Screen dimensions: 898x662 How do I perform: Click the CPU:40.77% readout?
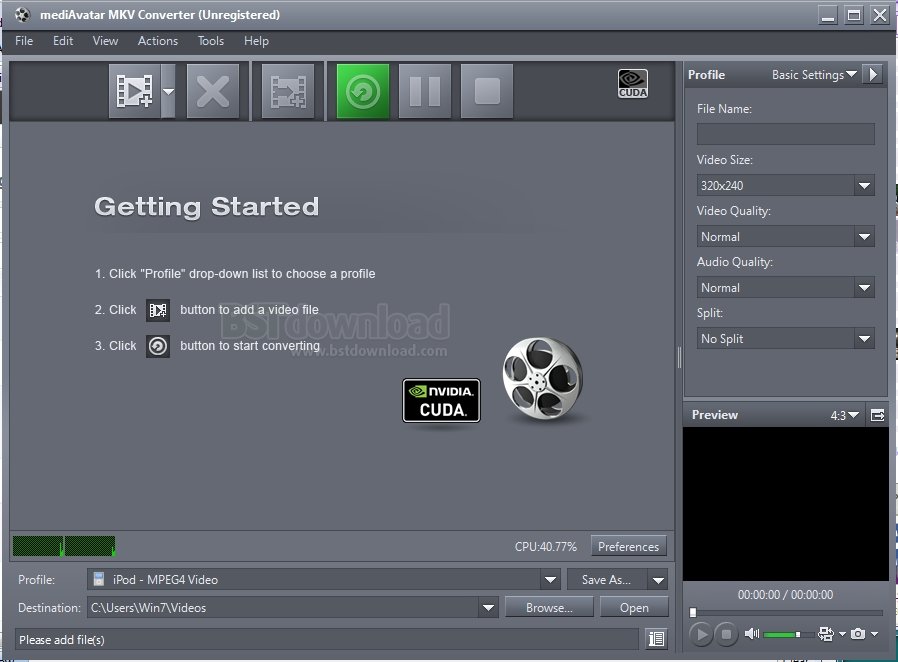545,546
